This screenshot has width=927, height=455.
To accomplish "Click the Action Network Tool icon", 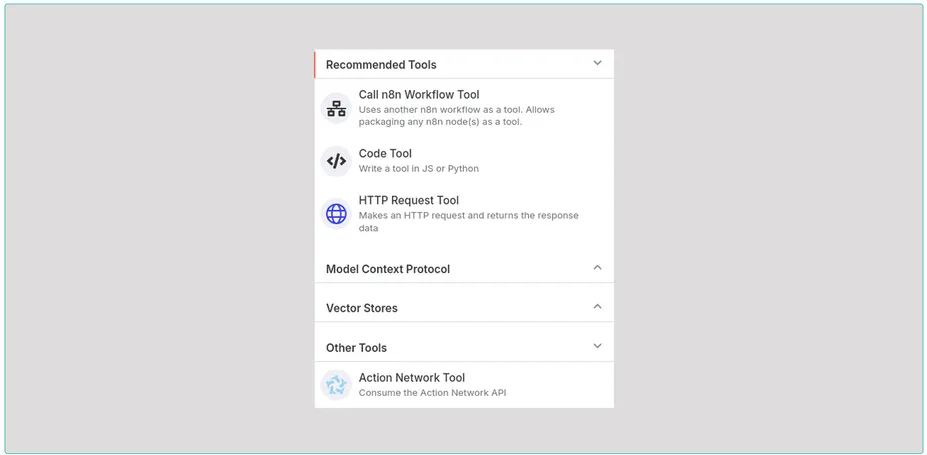I will [x=336, y=385].
